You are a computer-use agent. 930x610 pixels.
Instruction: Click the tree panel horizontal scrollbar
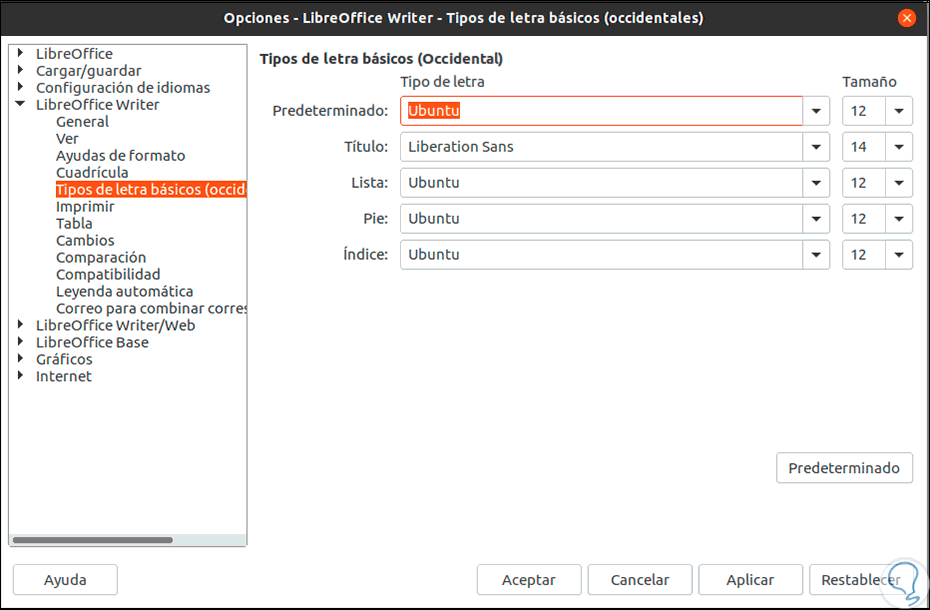(92, 540)
